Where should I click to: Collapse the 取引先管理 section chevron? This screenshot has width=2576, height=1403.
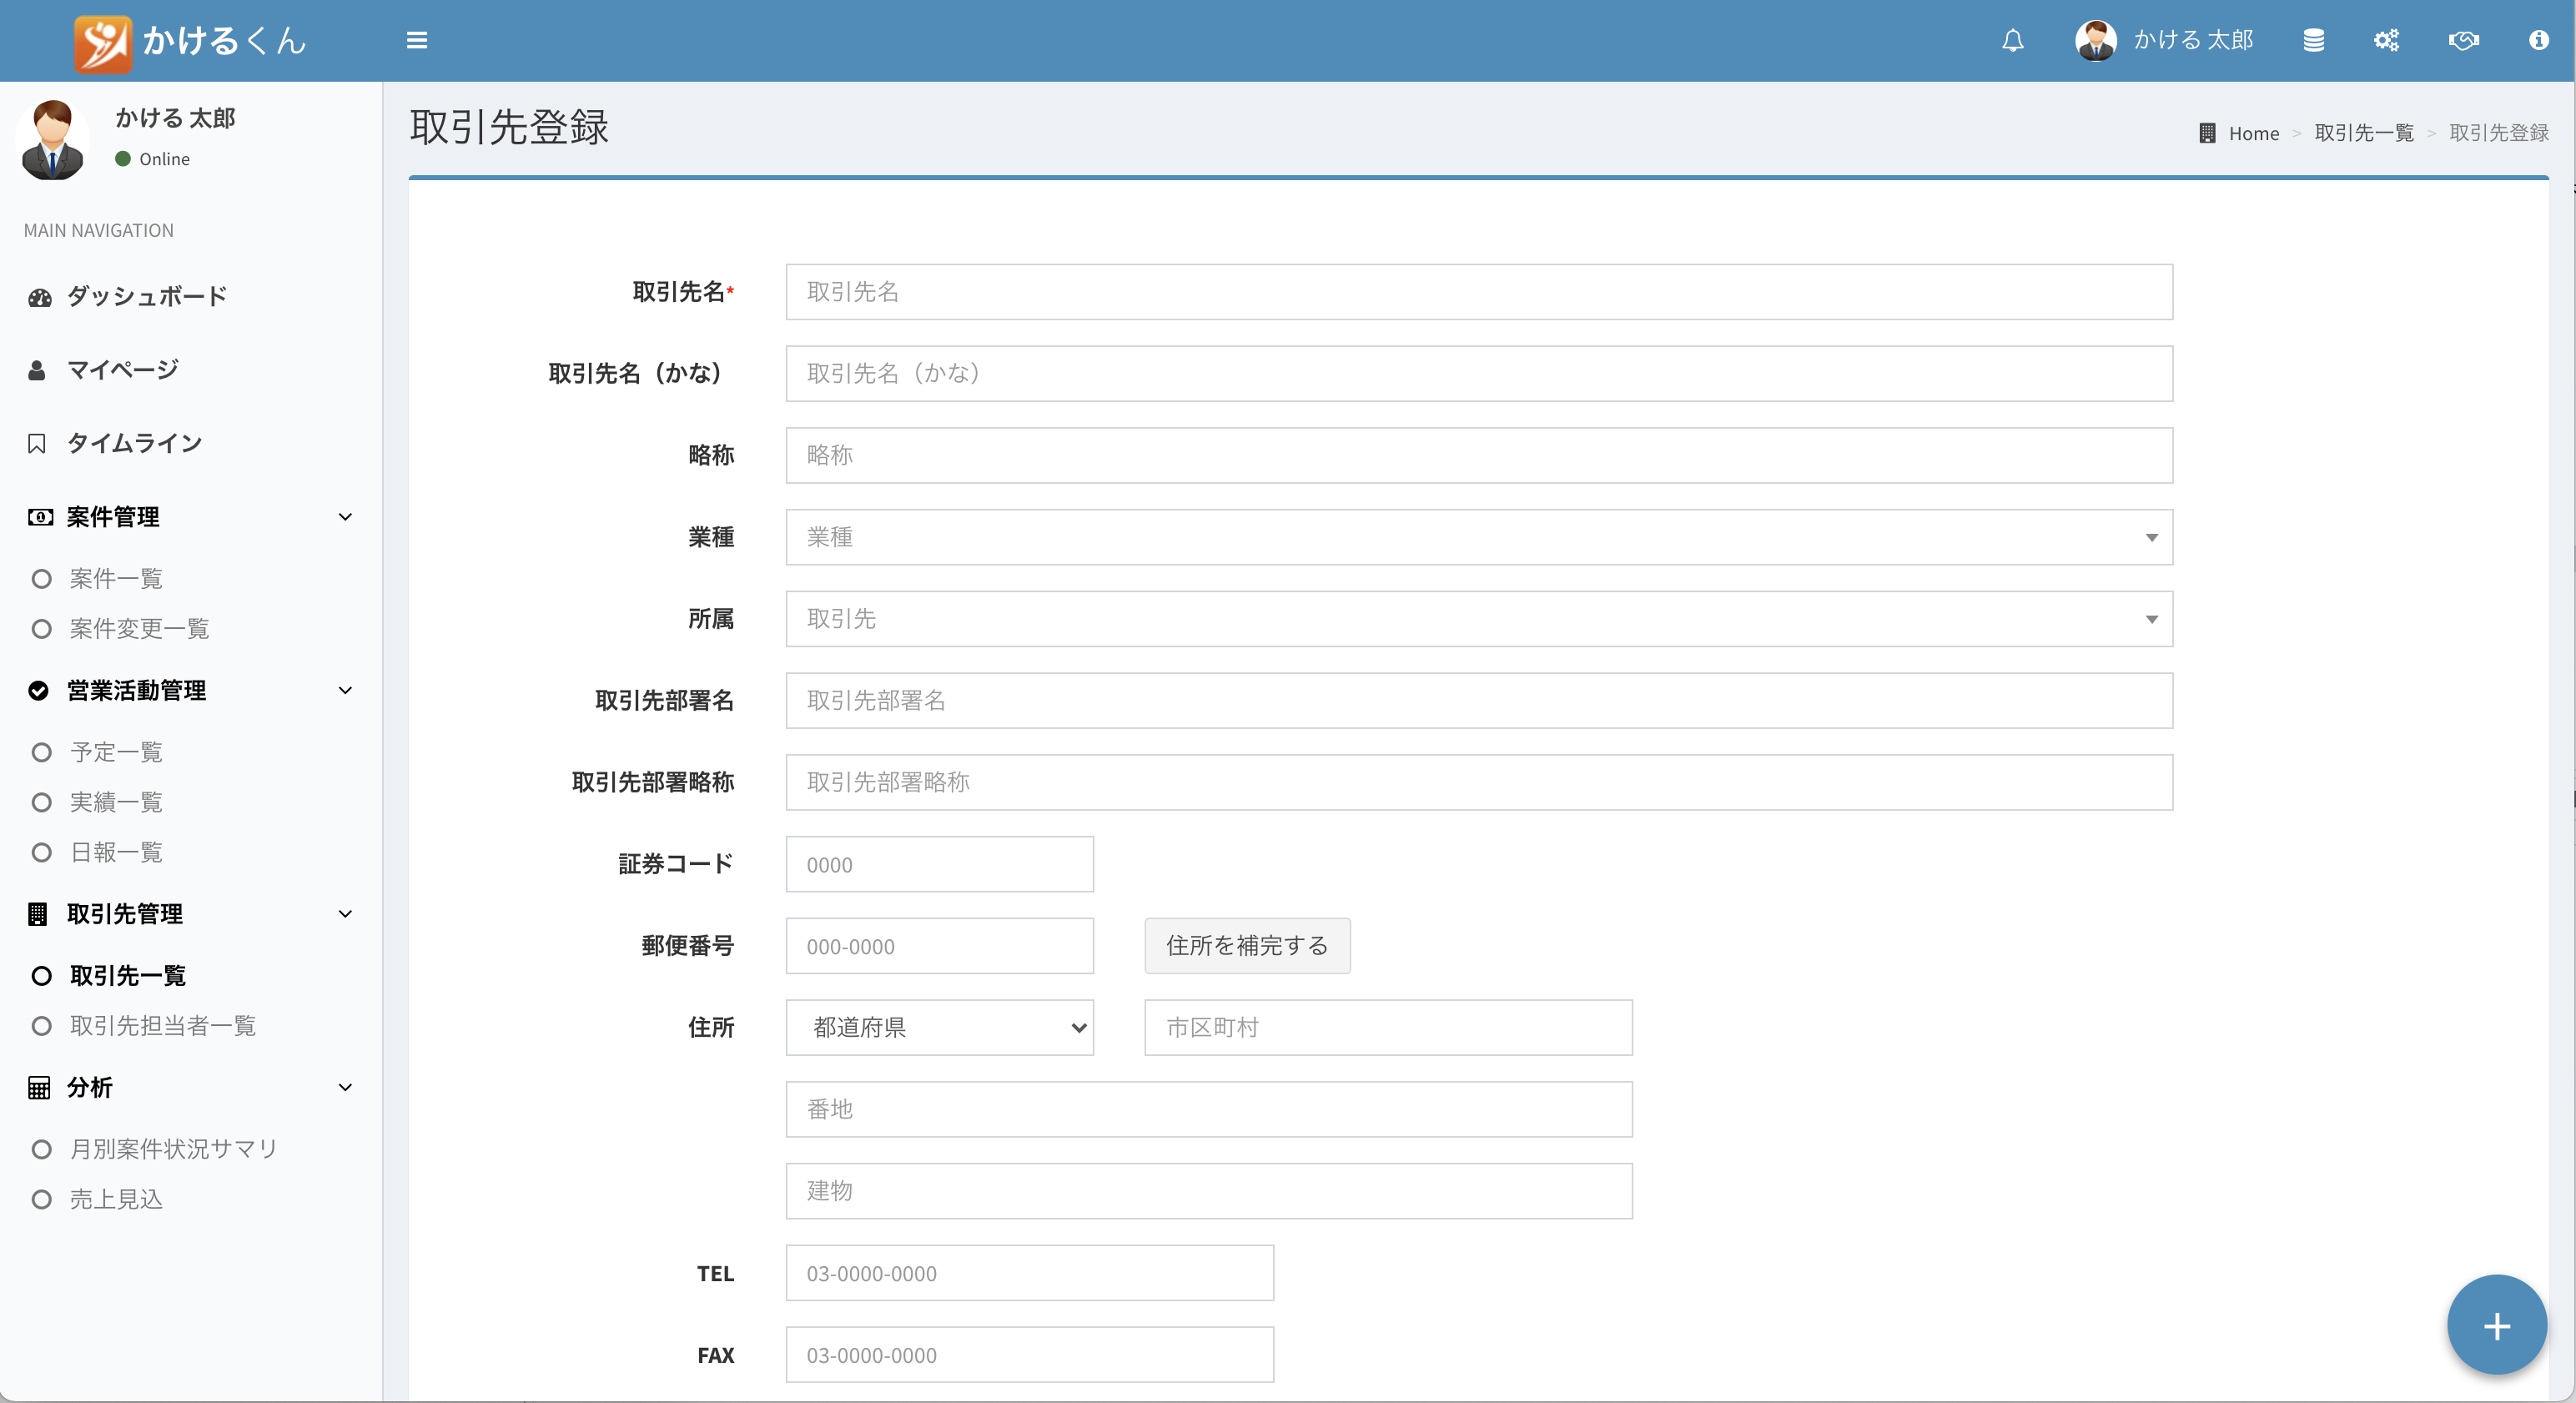point(345,914)
